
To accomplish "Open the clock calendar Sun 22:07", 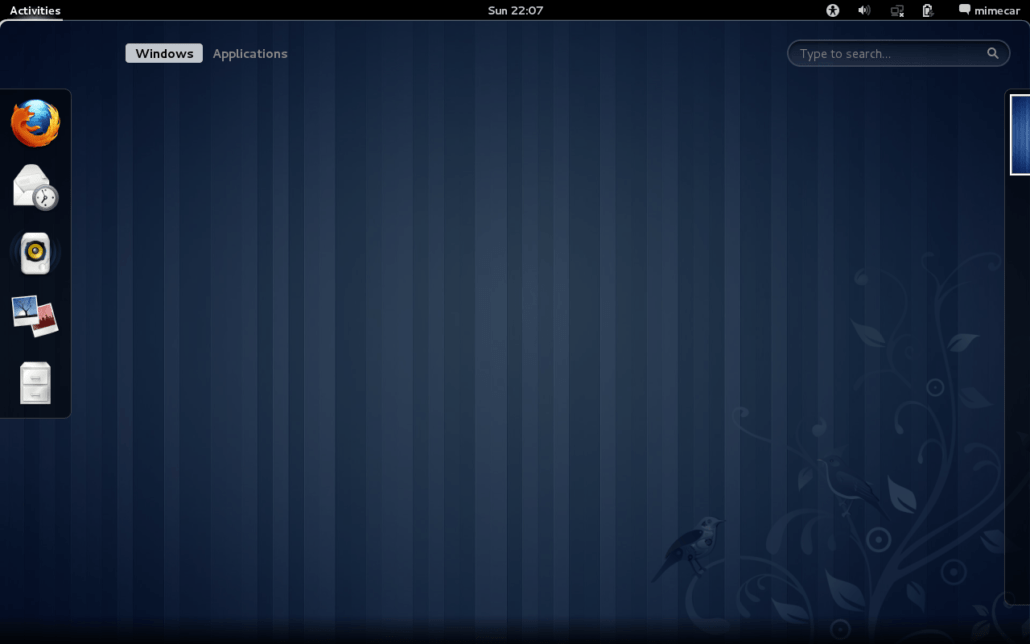I will click(x=515, y=11).
